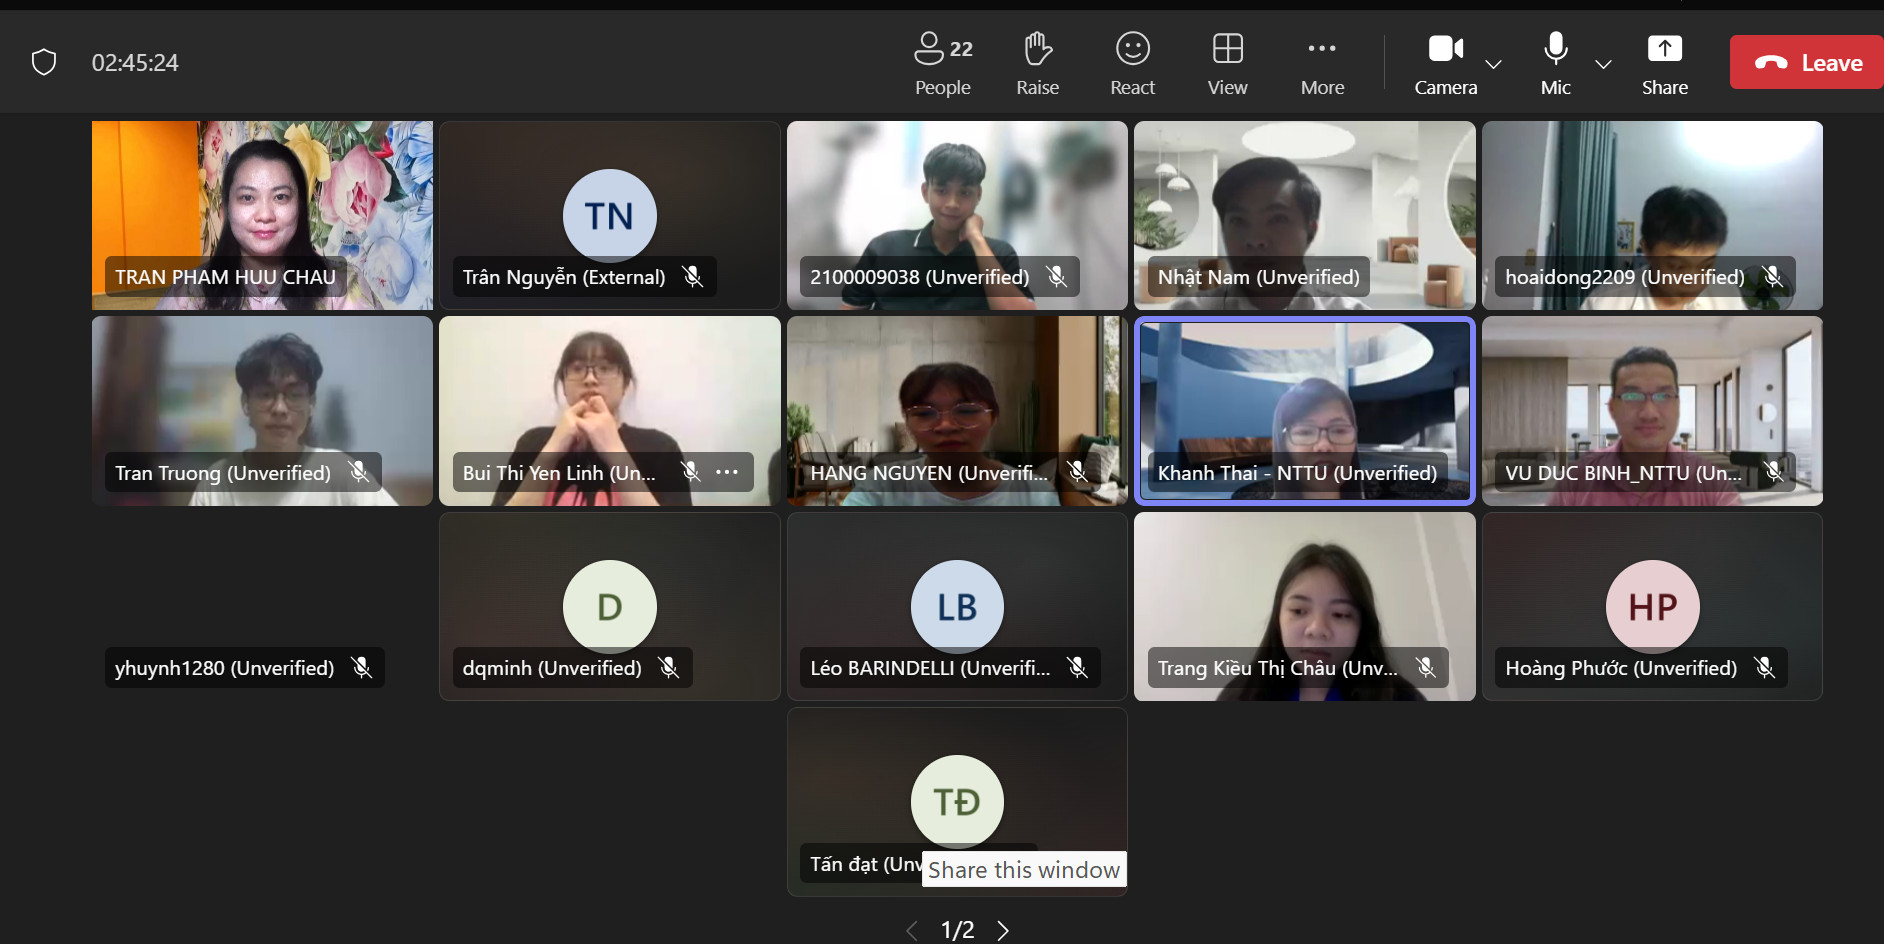Open the React emoji menu
This screenshot has width=1884, height=944.
coord(1132,62)
